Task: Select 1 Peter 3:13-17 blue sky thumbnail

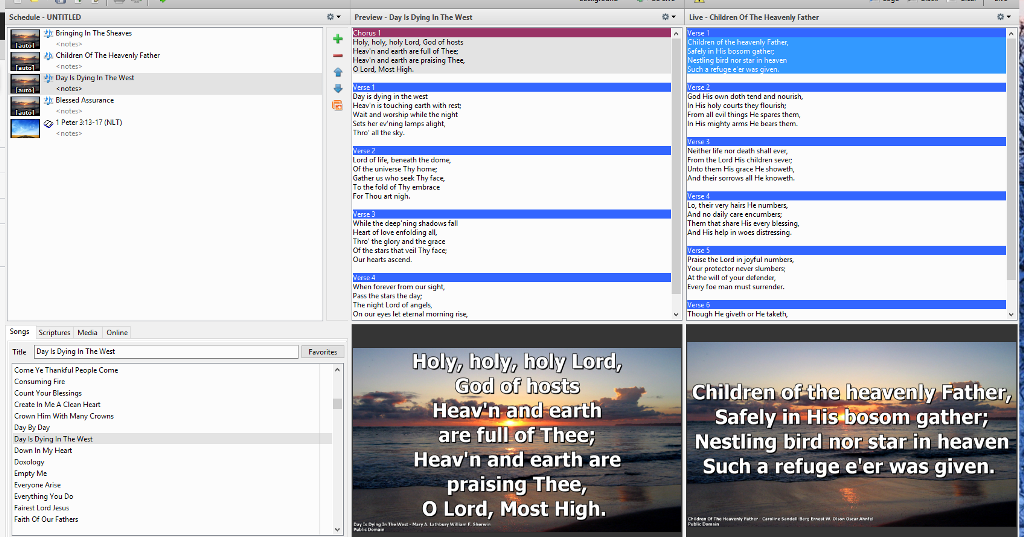Action: click(25, 128)
